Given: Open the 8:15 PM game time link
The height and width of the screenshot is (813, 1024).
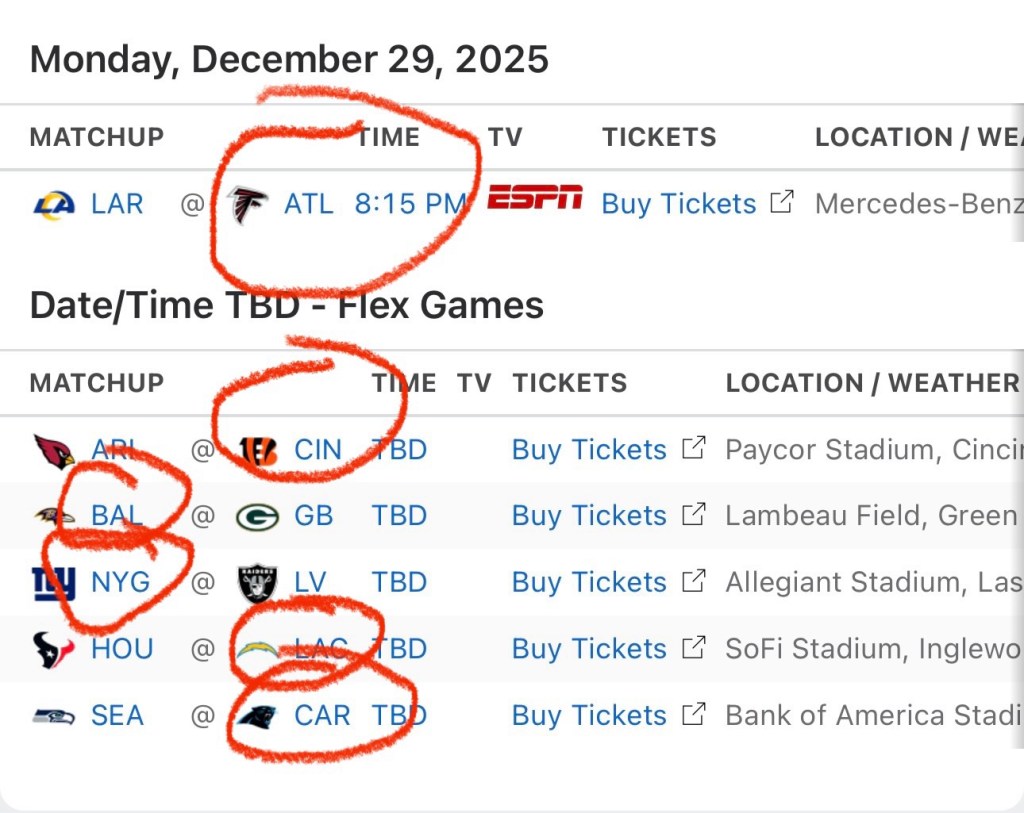Looking at the screenshot, I should point(411,204).
